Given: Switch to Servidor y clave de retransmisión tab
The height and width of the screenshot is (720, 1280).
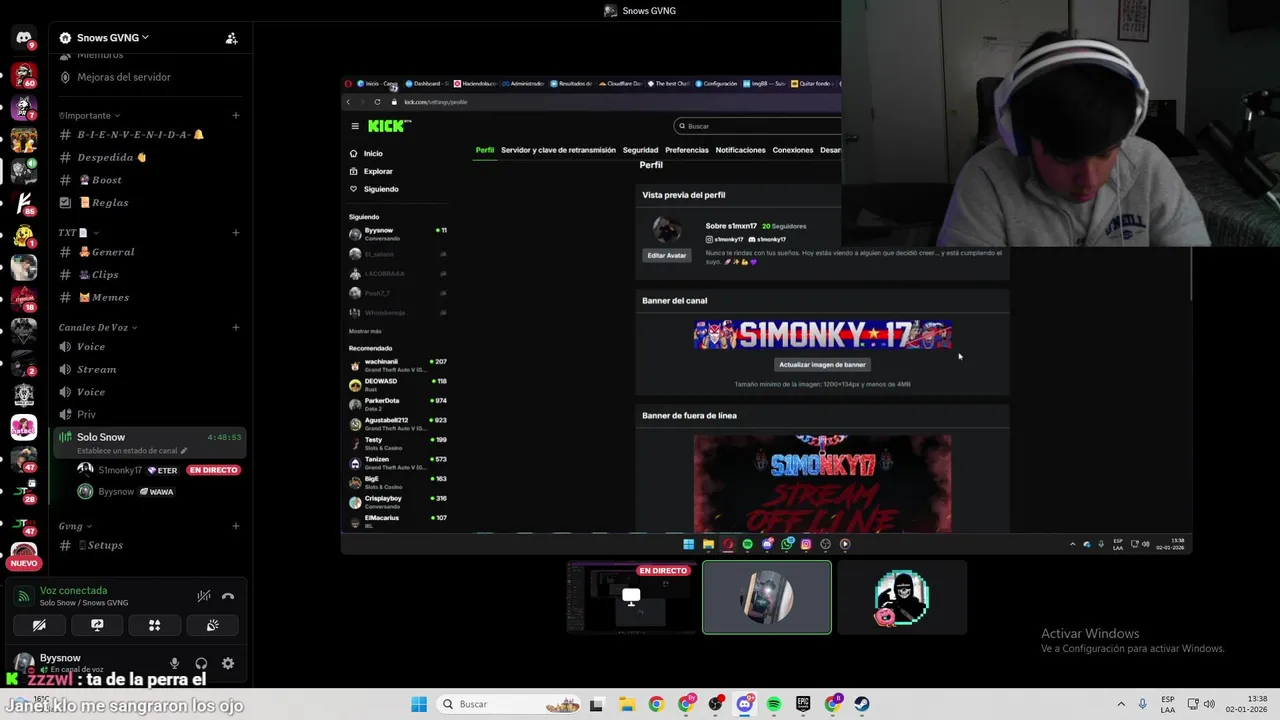Looking at the screenshot, I should 558,150.
